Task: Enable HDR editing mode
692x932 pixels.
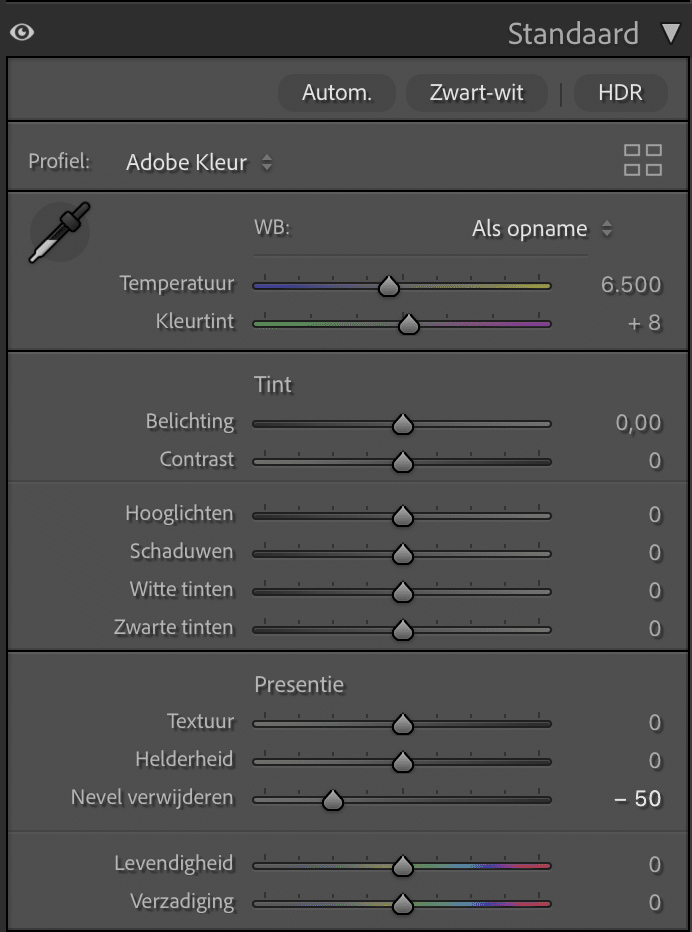Action: tap(620, 93)
